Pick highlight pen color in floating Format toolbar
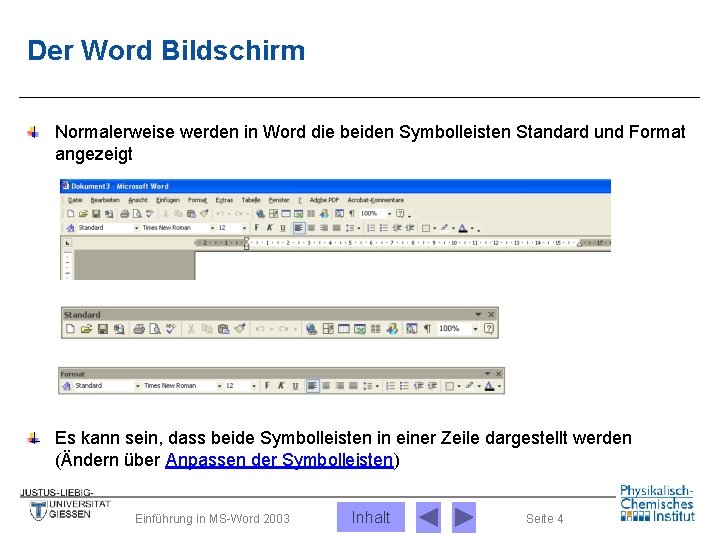The image size is (720, 540). tap(469, 386)
